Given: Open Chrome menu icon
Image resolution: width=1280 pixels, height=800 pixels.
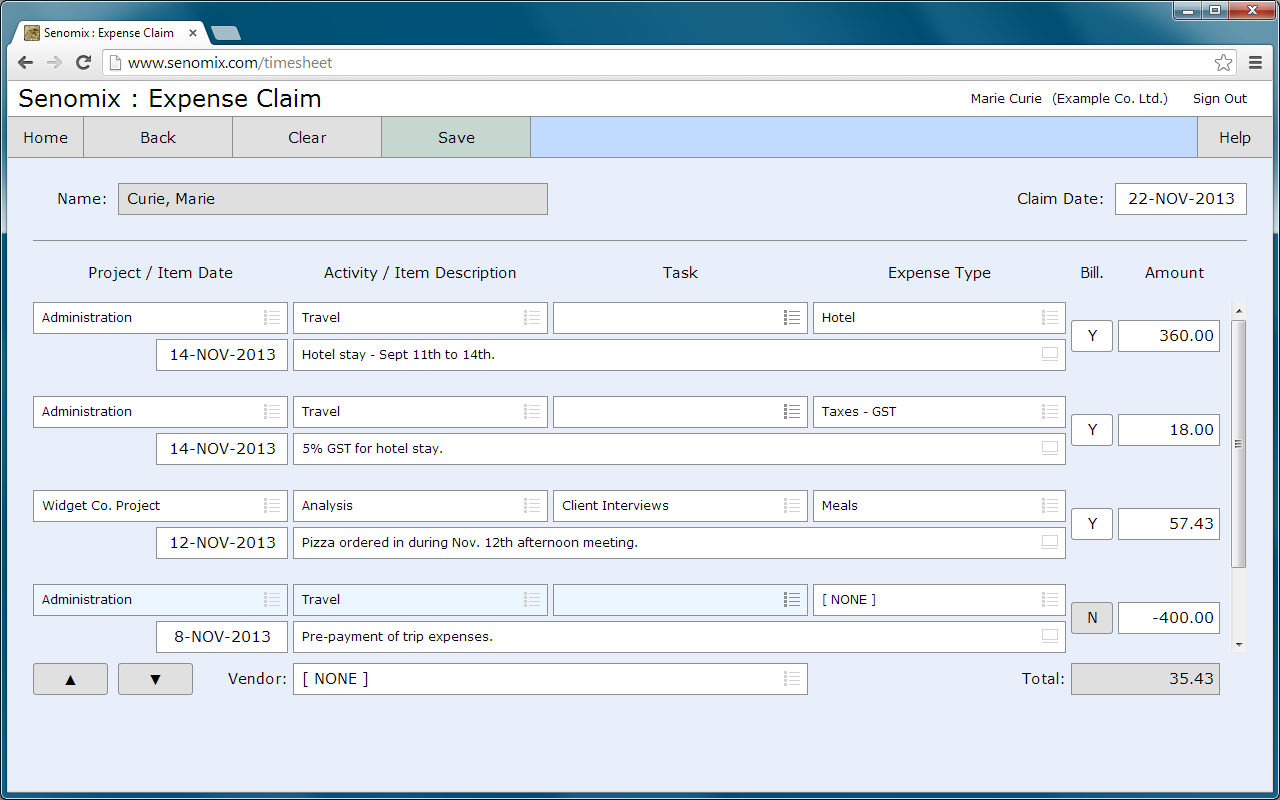Looking at the screenshot, I should (x=1256, y=62).
